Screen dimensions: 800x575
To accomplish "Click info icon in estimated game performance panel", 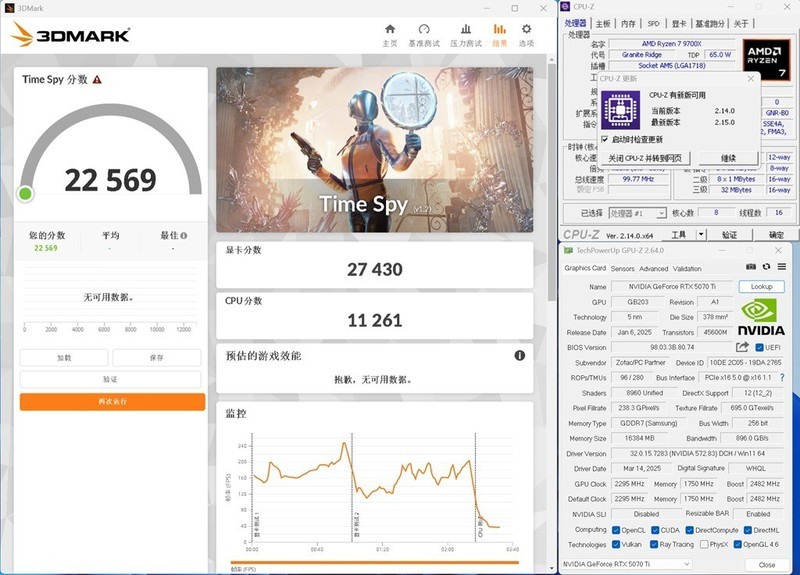I will click(519, 356).
